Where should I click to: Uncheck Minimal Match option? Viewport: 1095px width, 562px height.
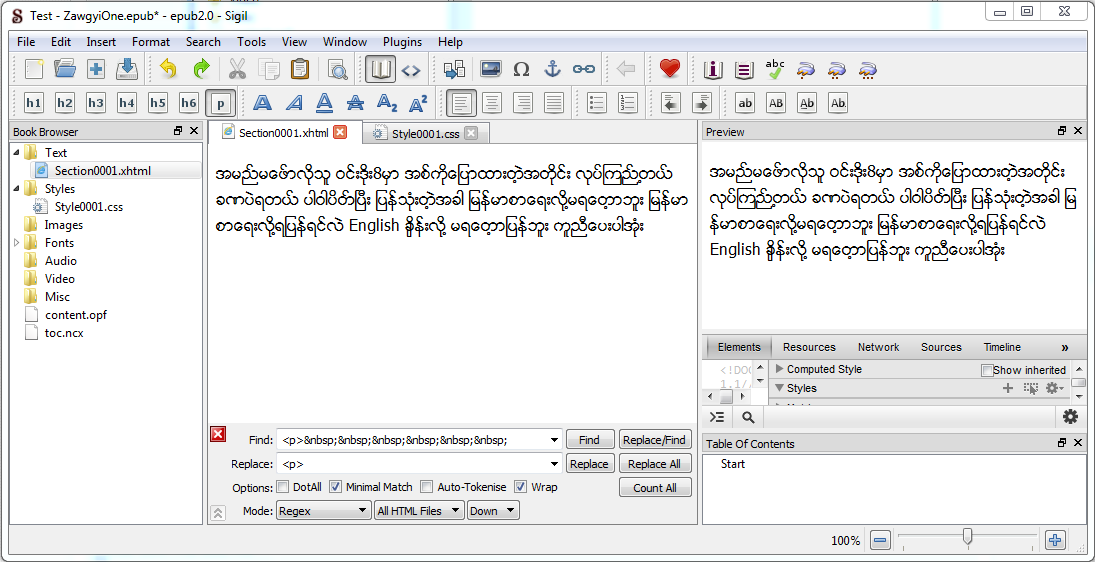click(335, 487)
